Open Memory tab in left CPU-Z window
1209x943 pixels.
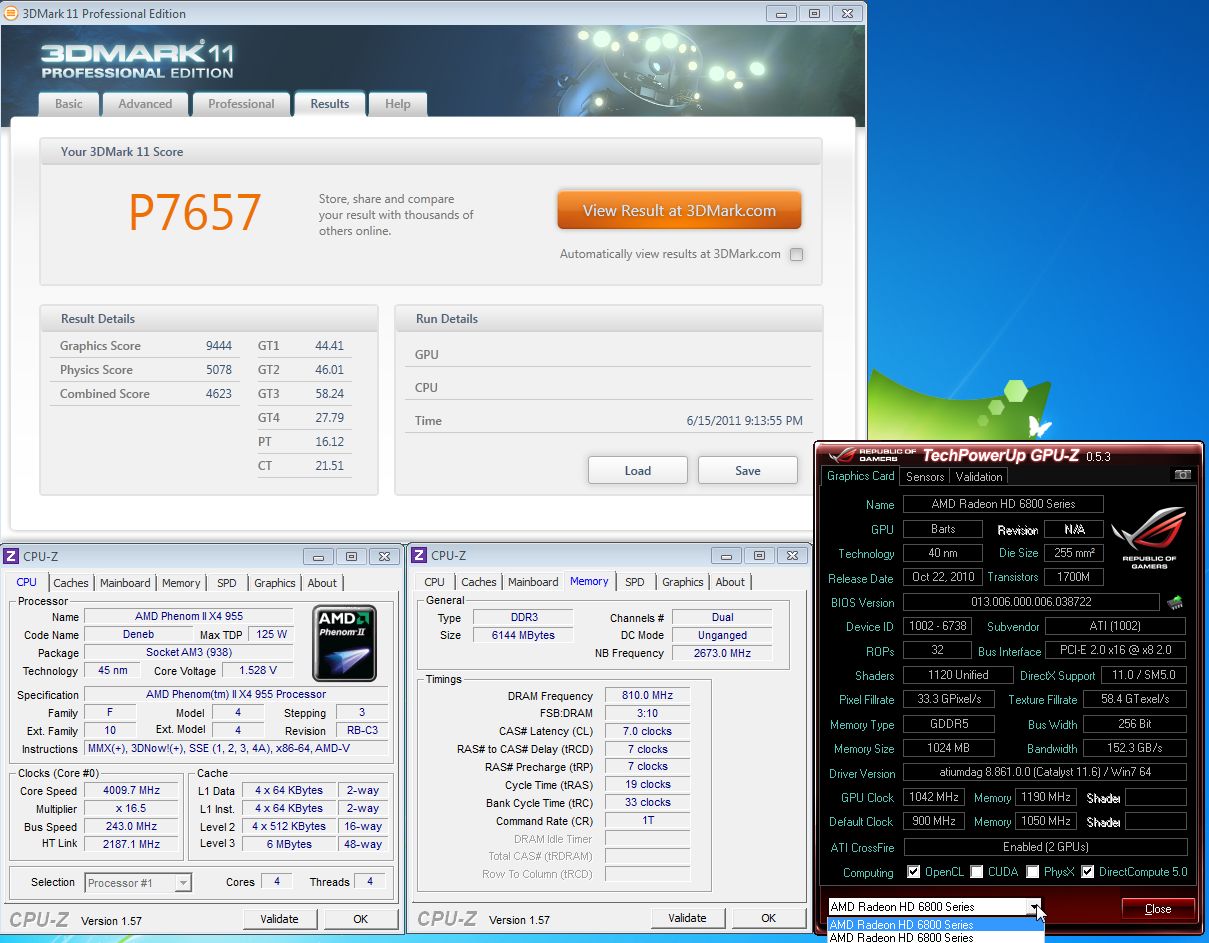[x=181, y=583]
